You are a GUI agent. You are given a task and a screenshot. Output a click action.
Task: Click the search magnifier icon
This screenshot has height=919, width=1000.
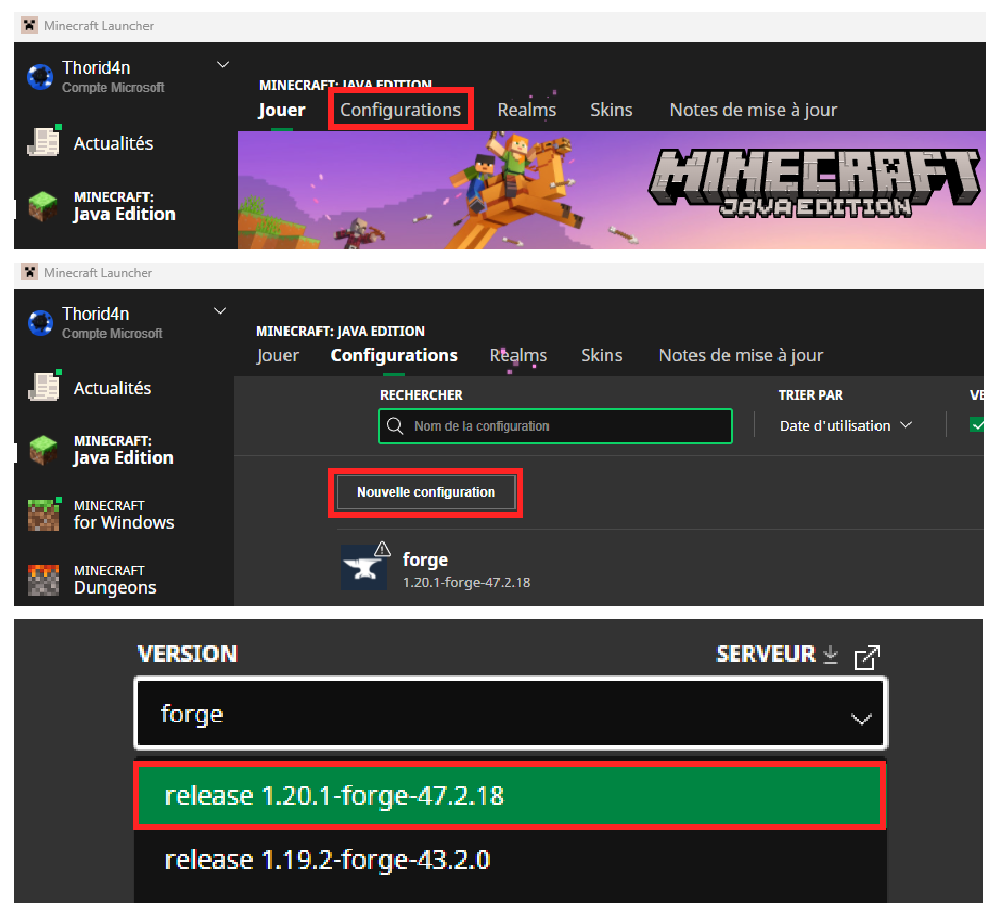click(395, 426)
